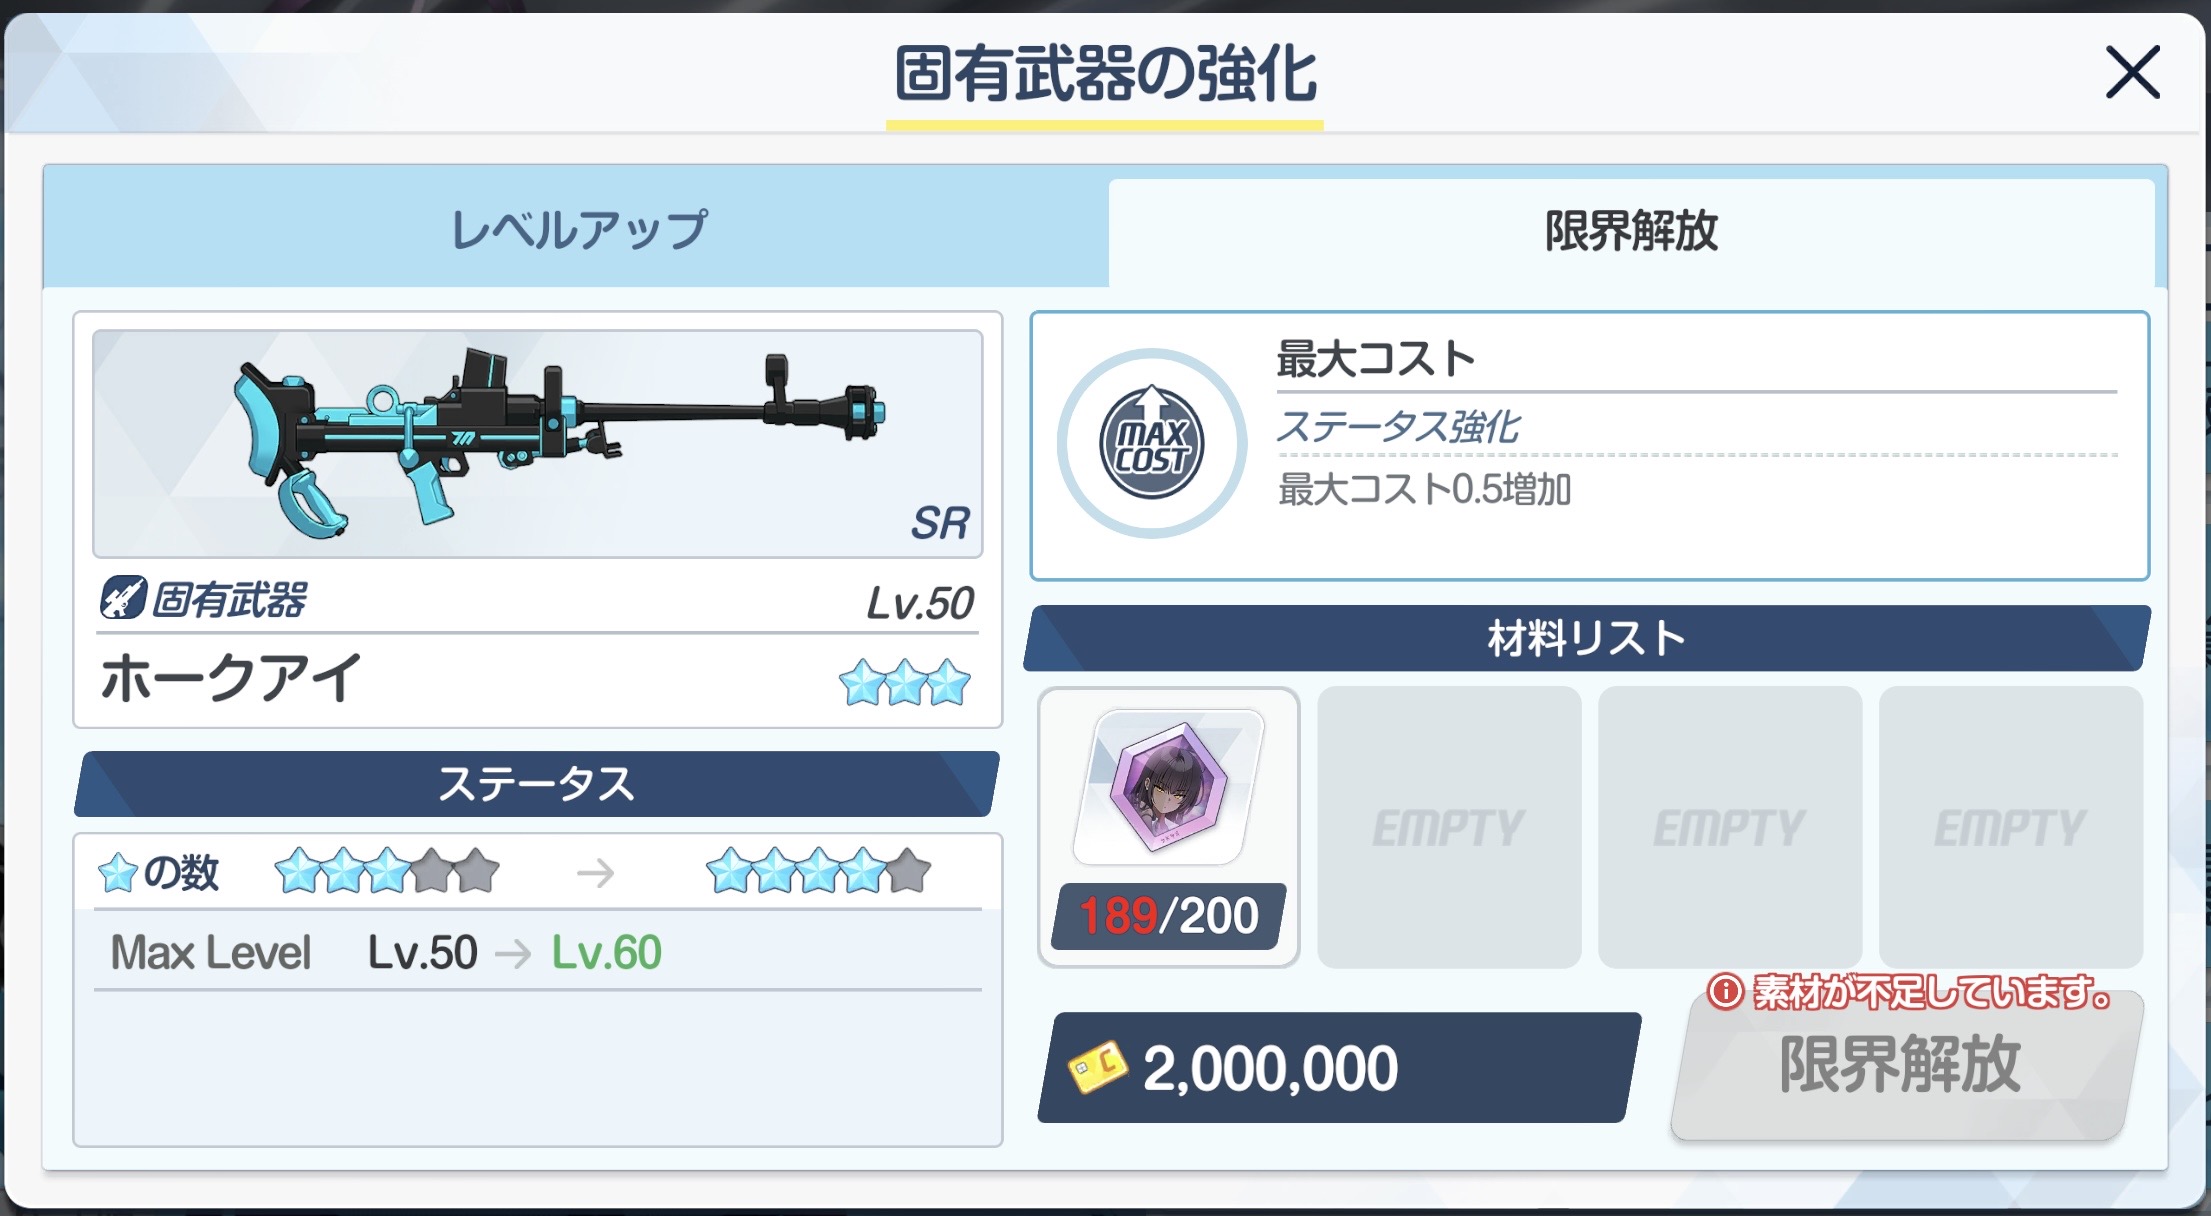Click the first EMPTY material slot
The height and width of the screenshot is (1216, 2211).
(1449, 827)
